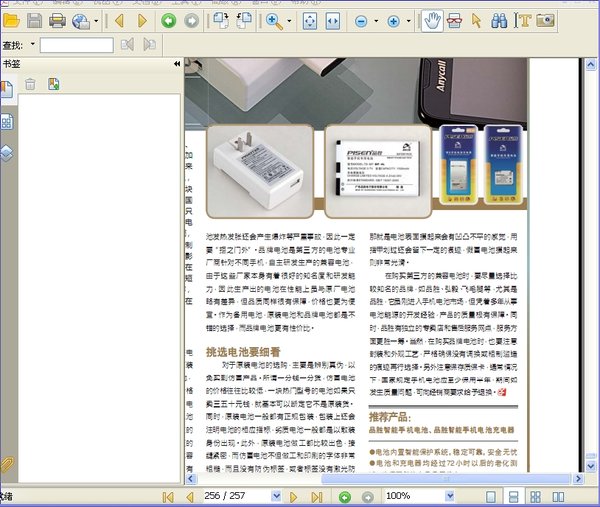The image size is (600, 507).
Task: Click the heading 挑选电池要细看
Action: tap(243, 352)
